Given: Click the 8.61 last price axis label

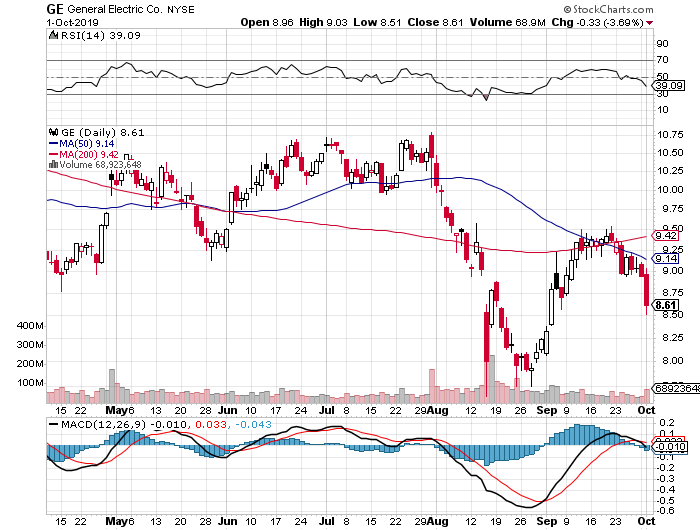Looking at the screenshot, I should tap(666, 305).
